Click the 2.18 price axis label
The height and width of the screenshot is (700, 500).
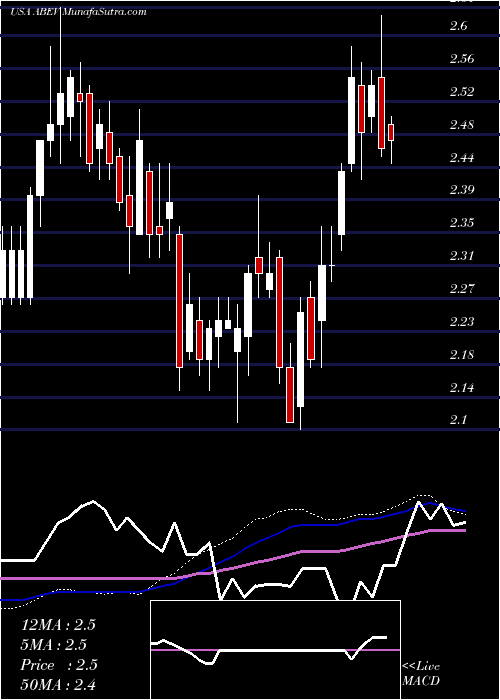pos(462,355)
